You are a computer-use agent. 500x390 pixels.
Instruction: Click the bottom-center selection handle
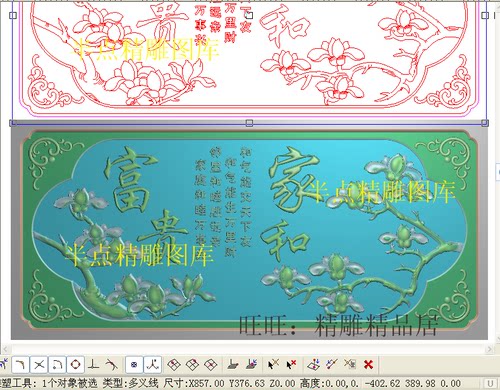(249, 123)
